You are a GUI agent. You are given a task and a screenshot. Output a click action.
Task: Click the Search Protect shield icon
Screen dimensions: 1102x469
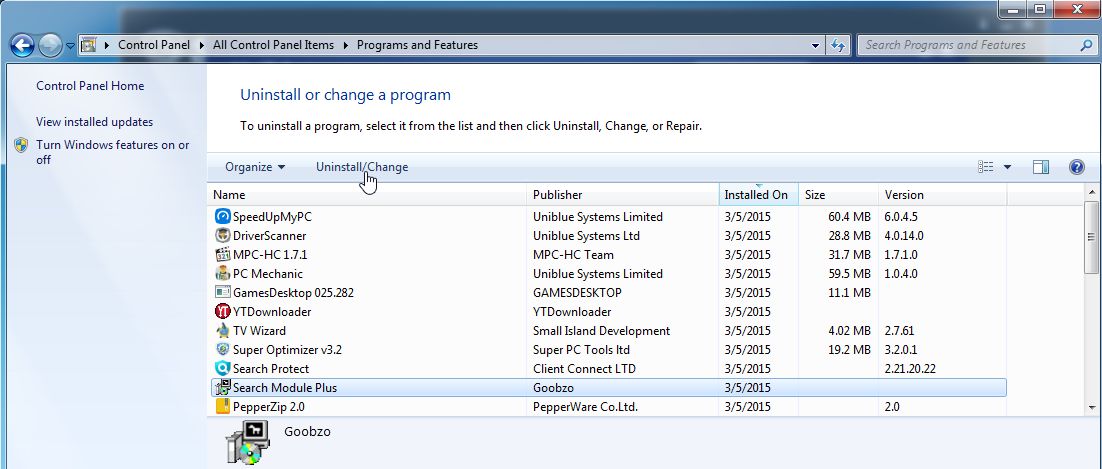click(222, 369)
